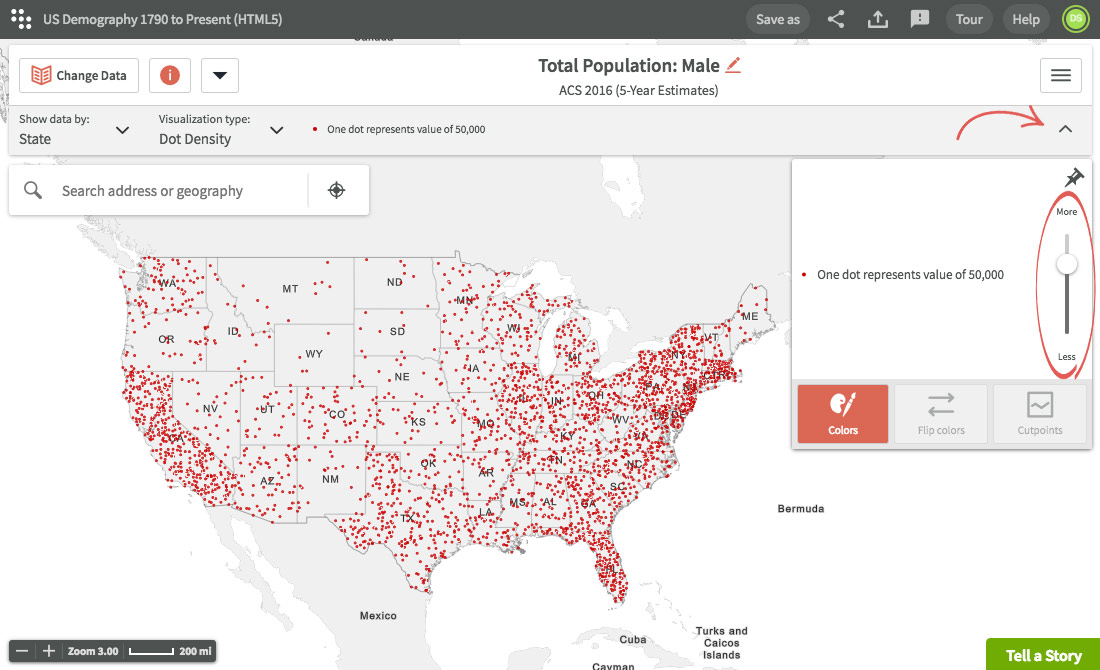Open the Visualization type dropdown
The image size is (1100, 670).
pyautogui.click(x=277, y=130)
